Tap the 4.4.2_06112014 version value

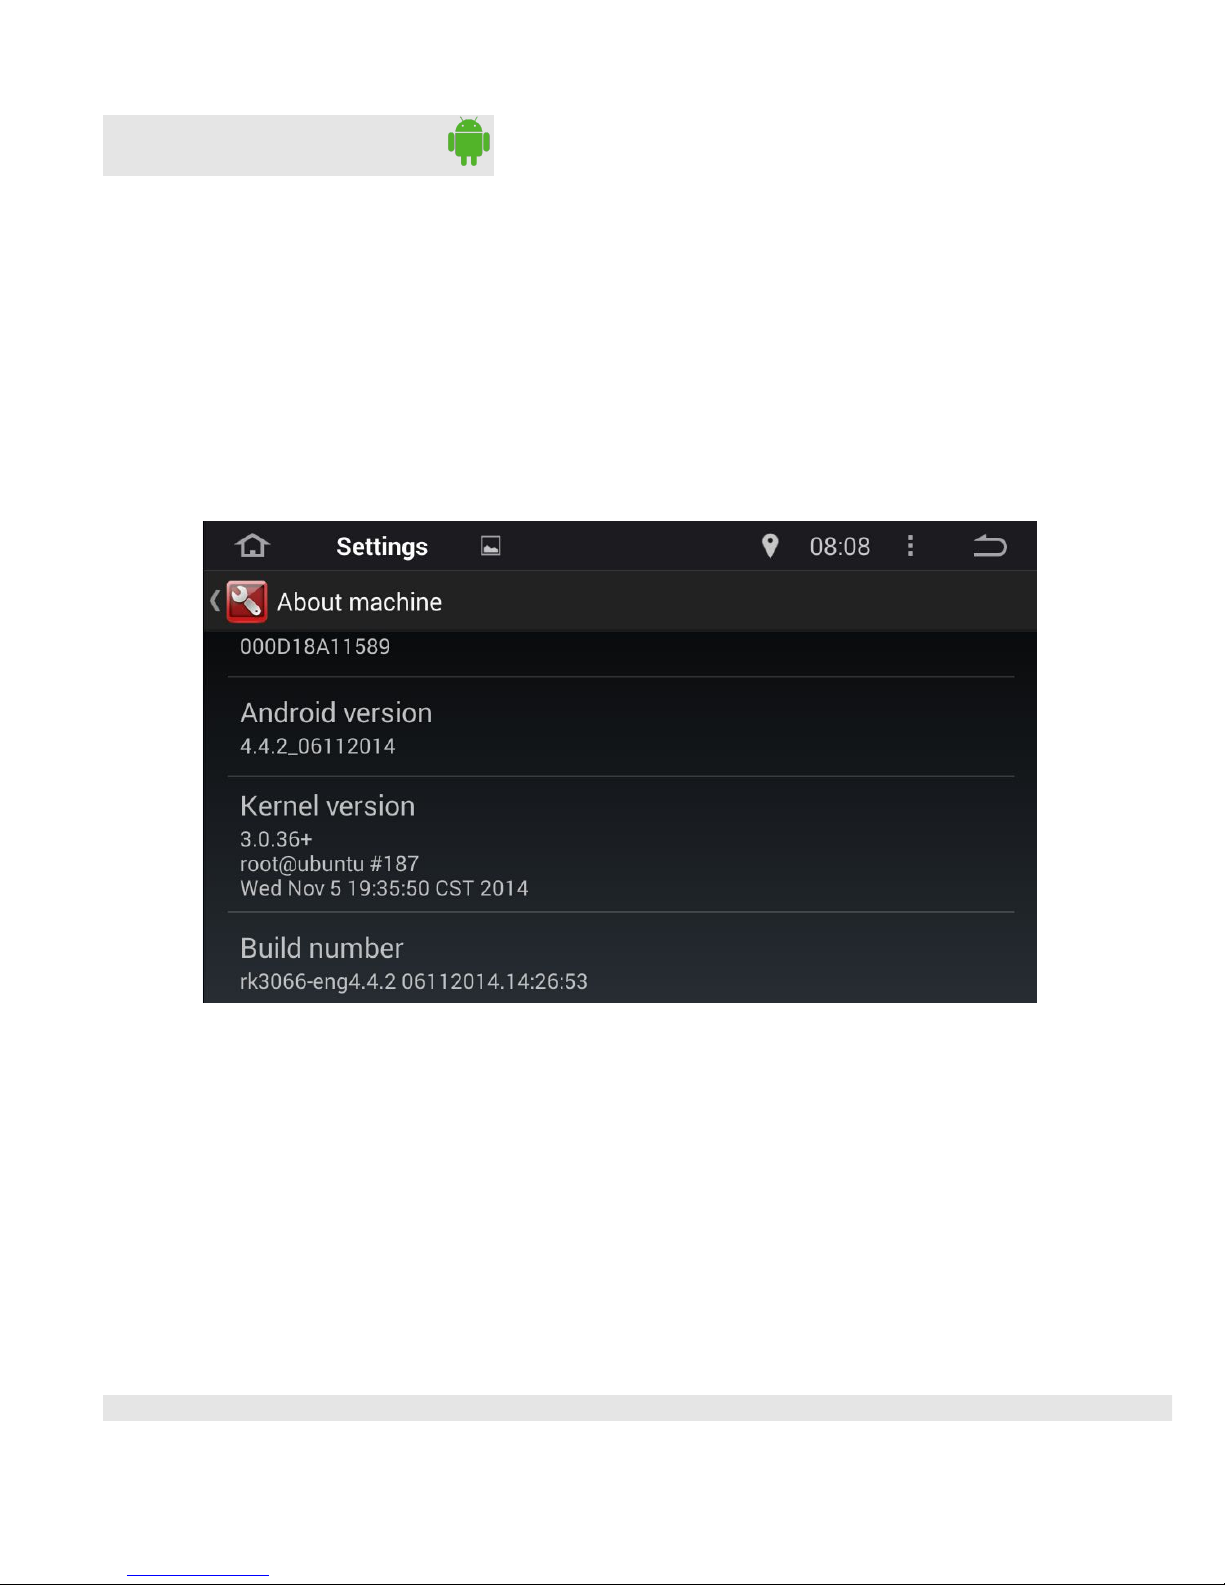[318, 747]
